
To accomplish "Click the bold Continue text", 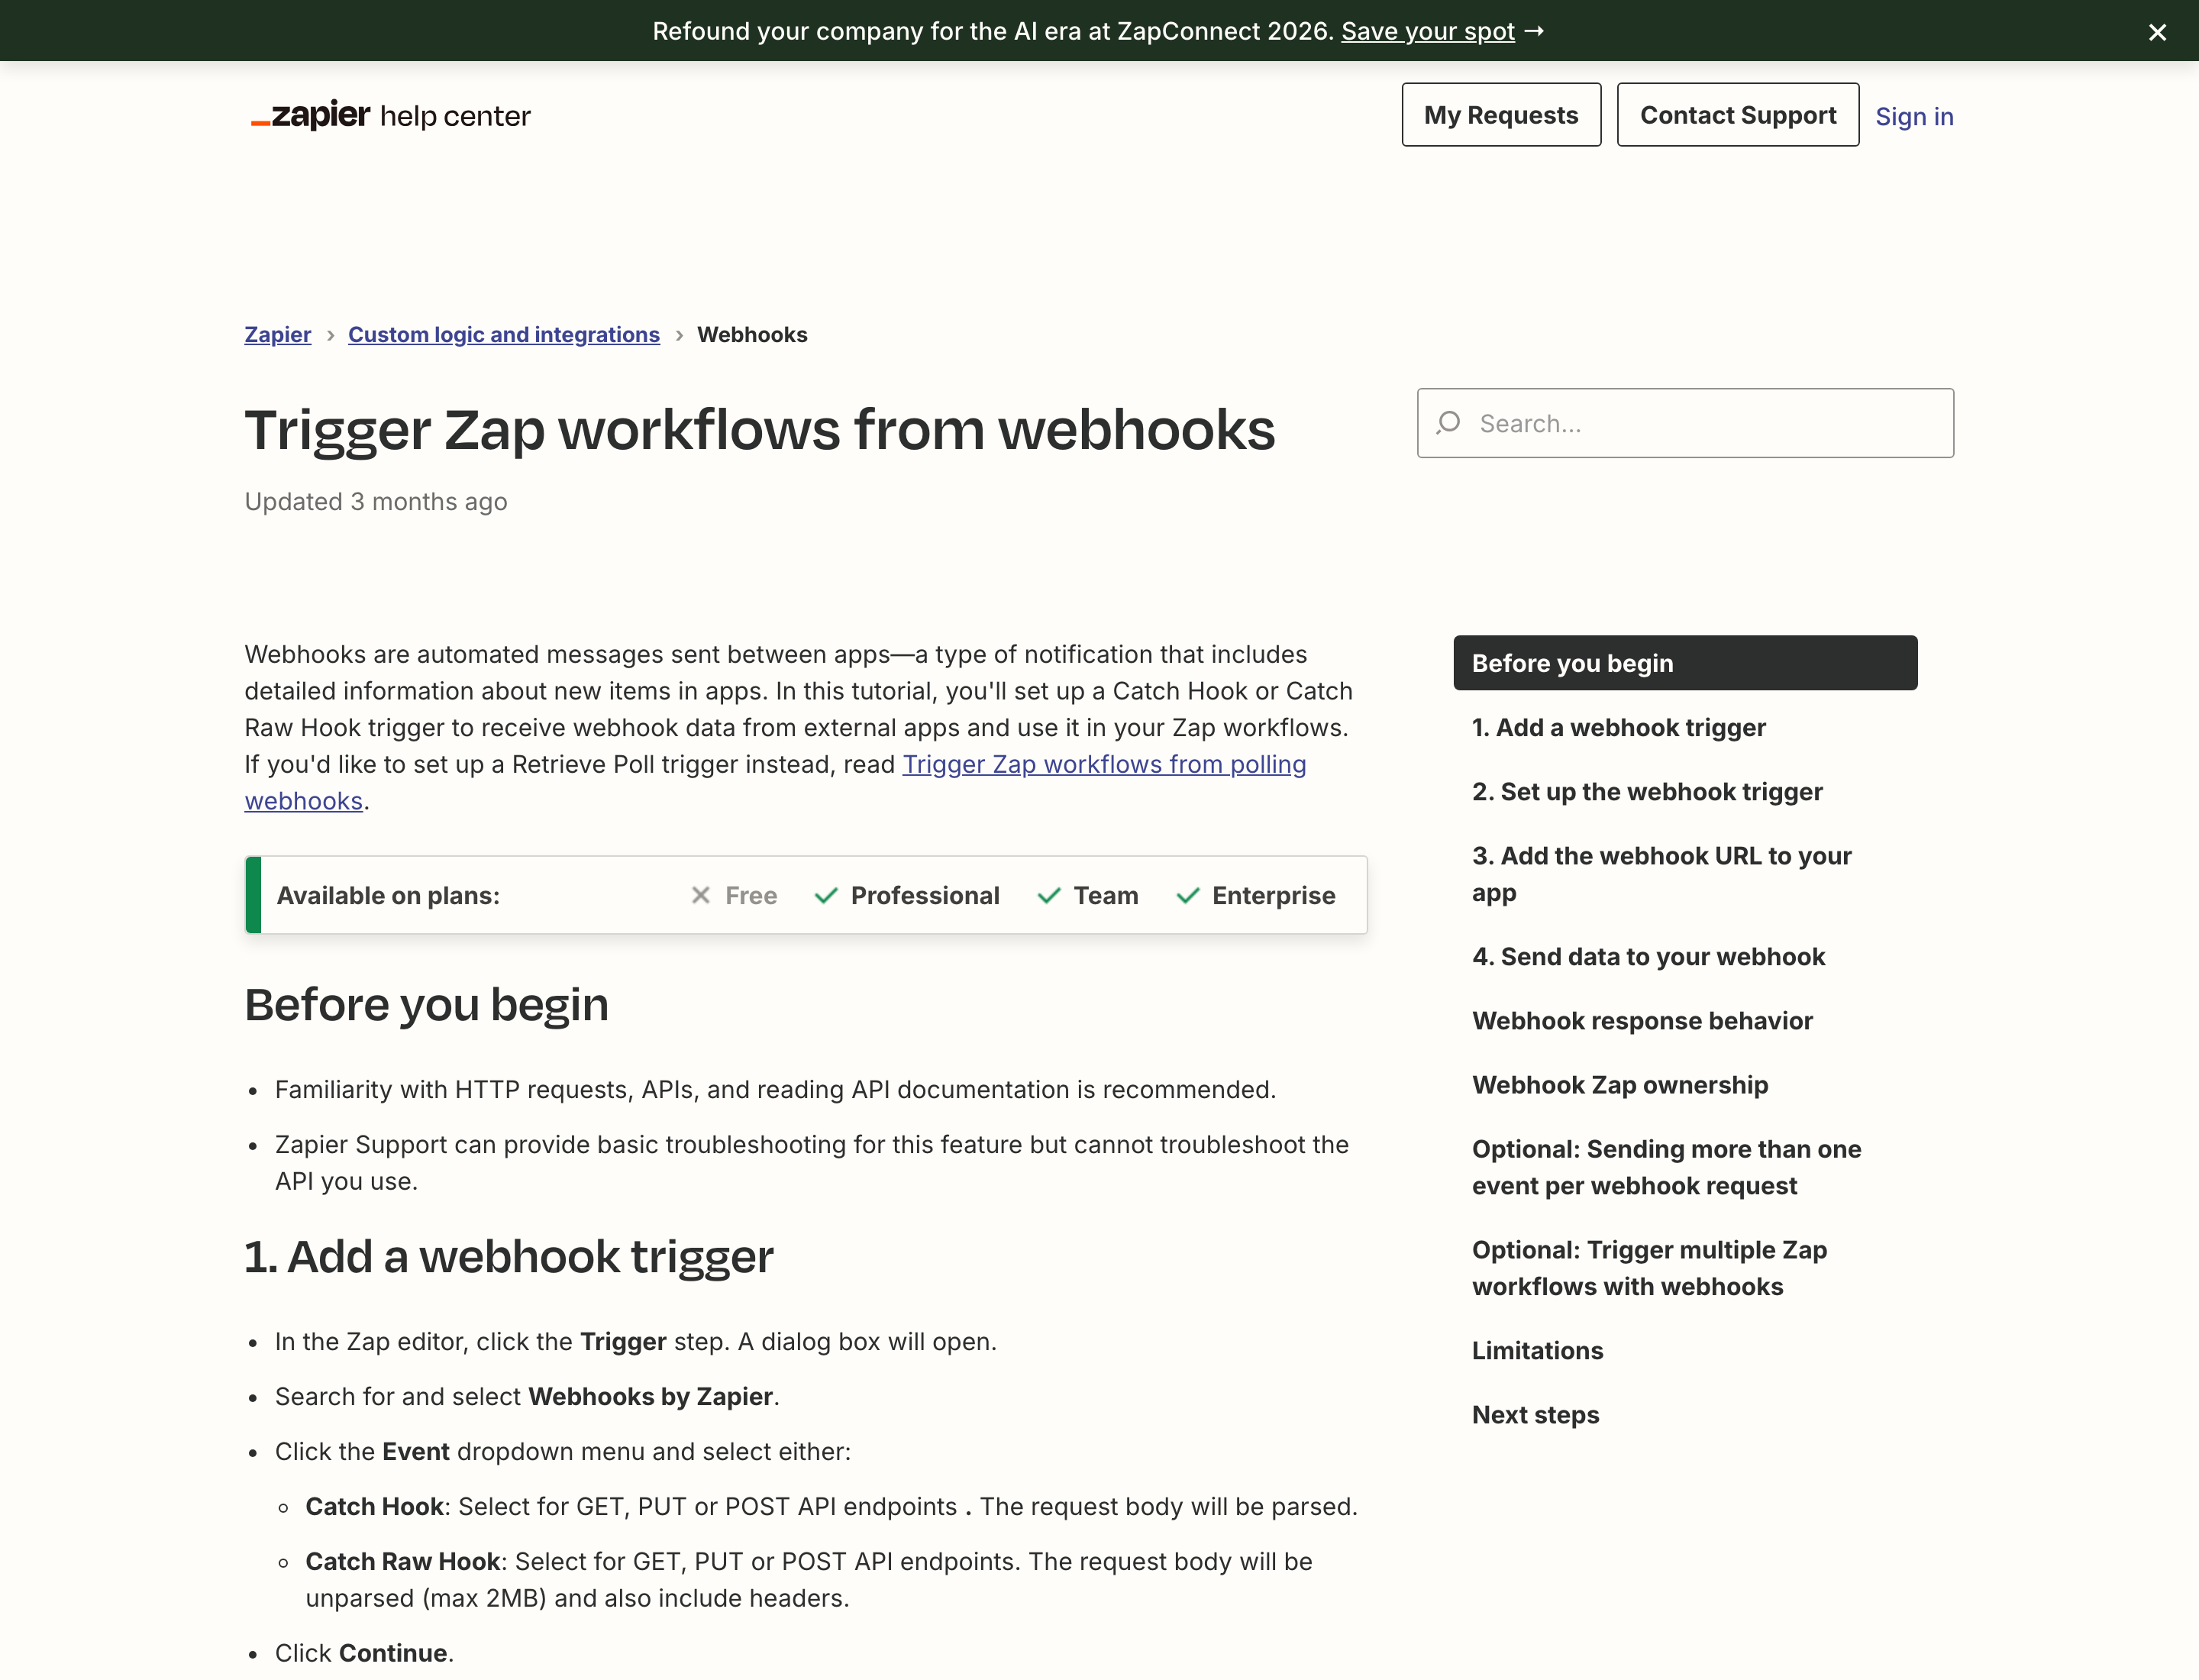I will pyautogui.click(x=393, y=1652).
